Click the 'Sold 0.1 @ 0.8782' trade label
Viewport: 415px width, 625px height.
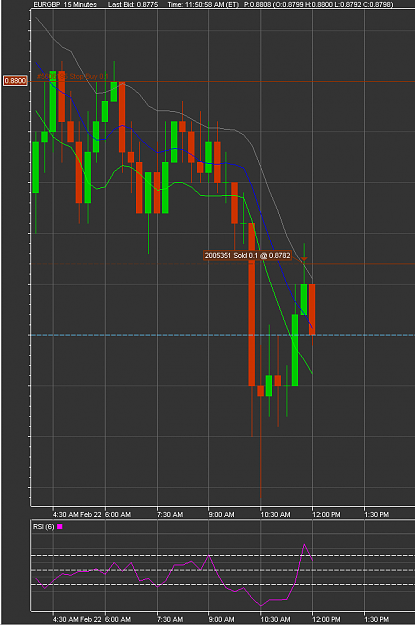[x=247, y=256]
